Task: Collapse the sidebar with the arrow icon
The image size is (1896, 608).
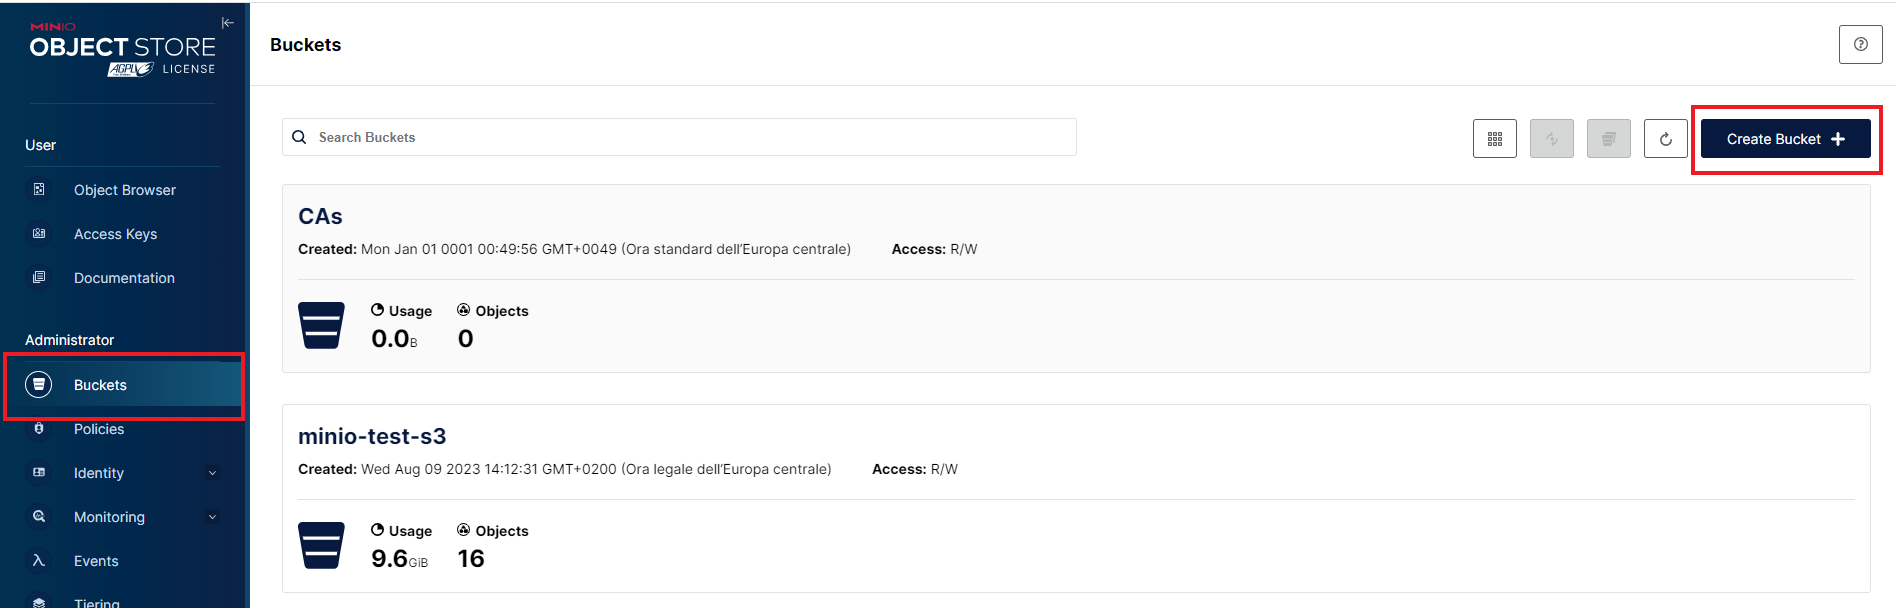Action: (228, 22)
